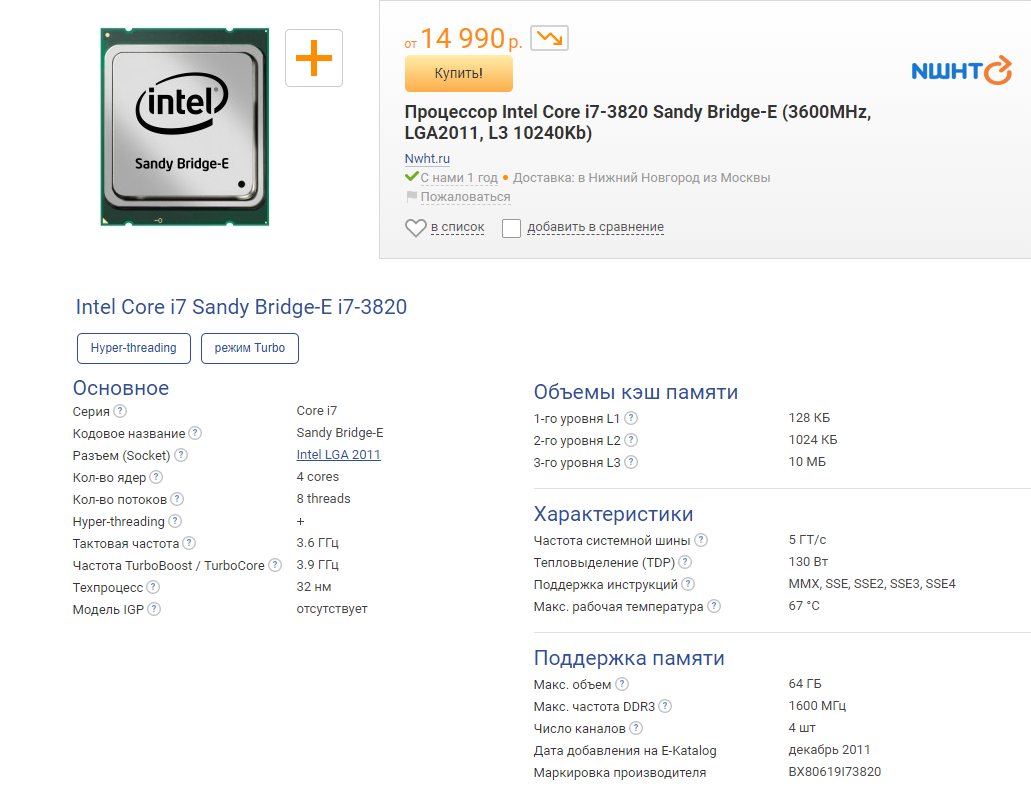Open help icon for Кол-во ядер
Screen dimensions: 1031x796
[x=156, y=477]
